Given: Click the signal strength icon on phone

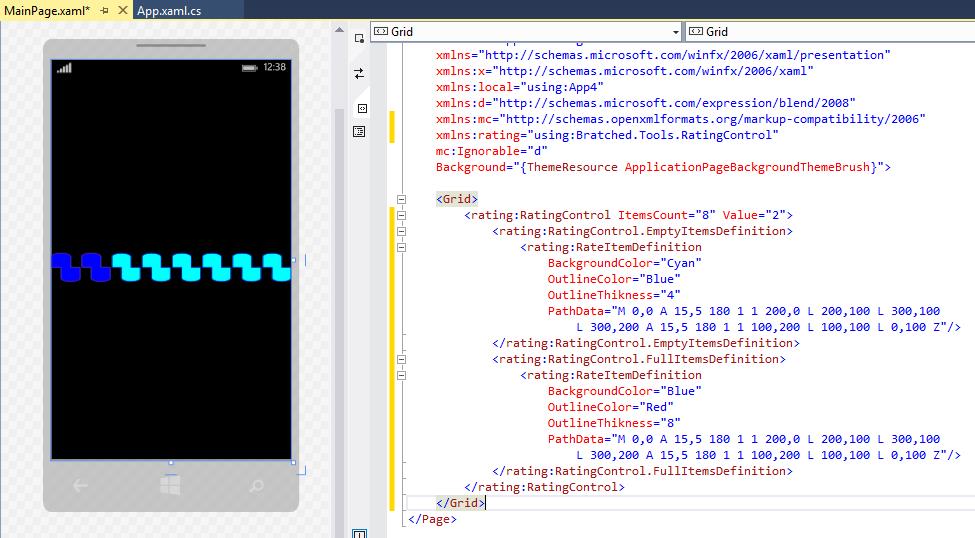Looking at the screenshot, I should pos(64,68).
